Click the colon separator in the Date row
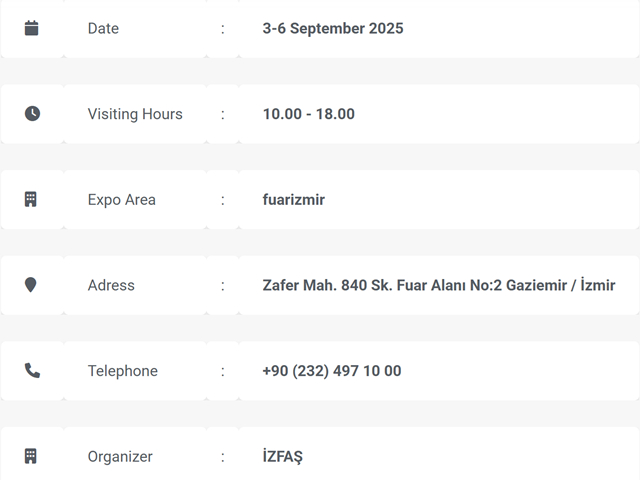Screen dimensions: 640x480 coord(223,29)
